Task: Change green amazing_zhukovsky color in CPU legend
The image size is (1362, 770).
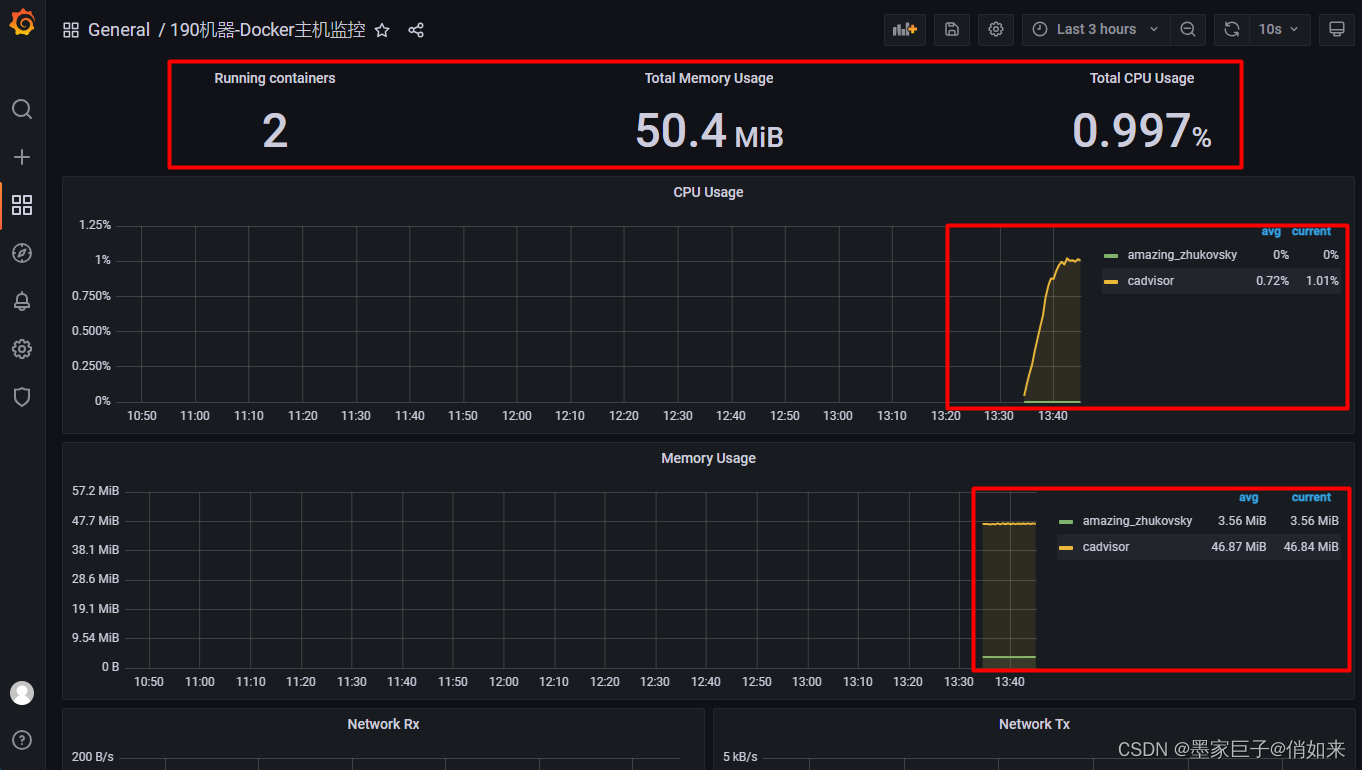Action: 1111,255
